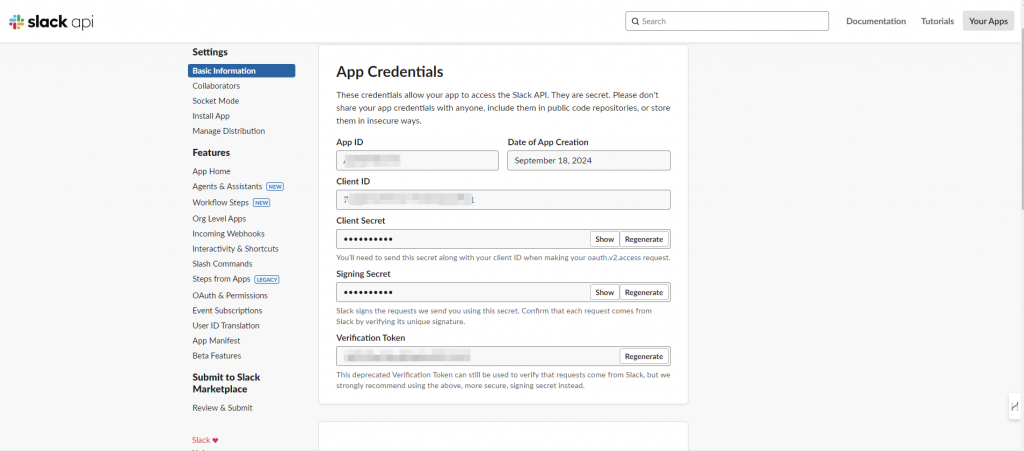The height and width of the screenshot is (451, 1024).
Task: Click the App Credentials heading
Action: (x=389, y=71)
